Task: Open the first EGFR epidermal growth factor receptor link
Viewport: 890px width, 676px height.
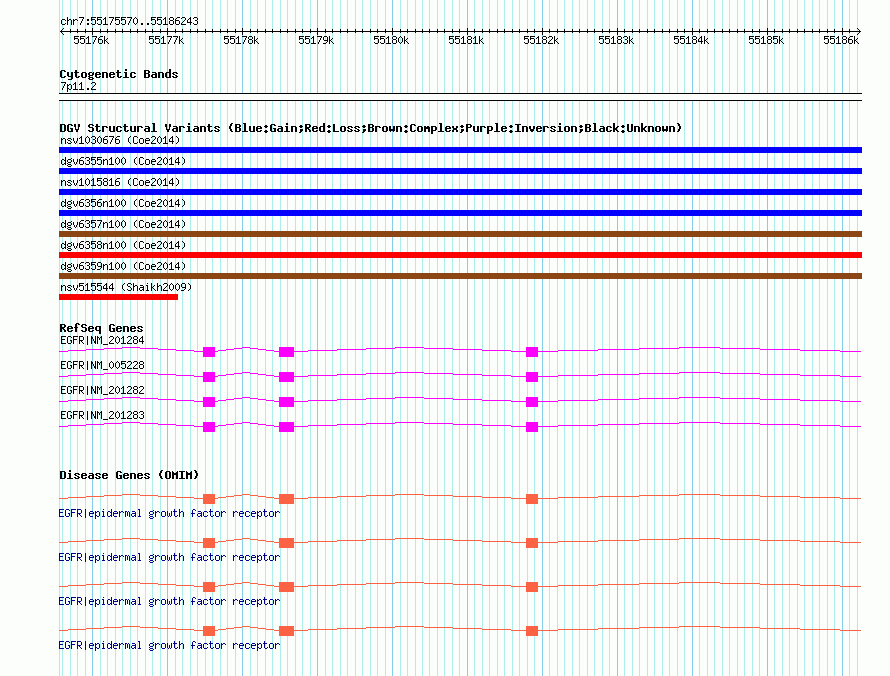Action: tap(169, 514)
